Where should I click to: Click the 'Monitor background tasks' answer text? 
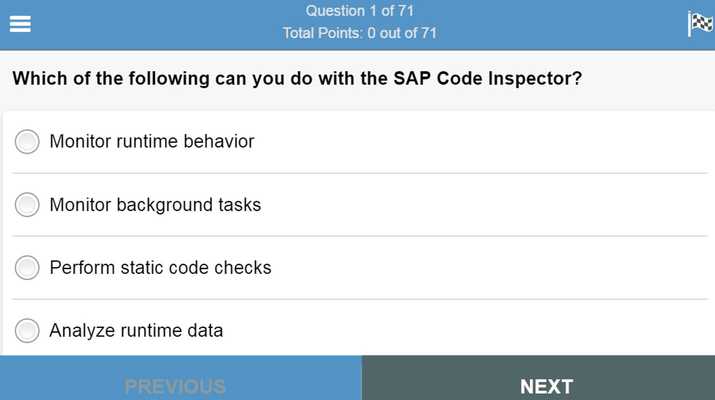[155, 205]
